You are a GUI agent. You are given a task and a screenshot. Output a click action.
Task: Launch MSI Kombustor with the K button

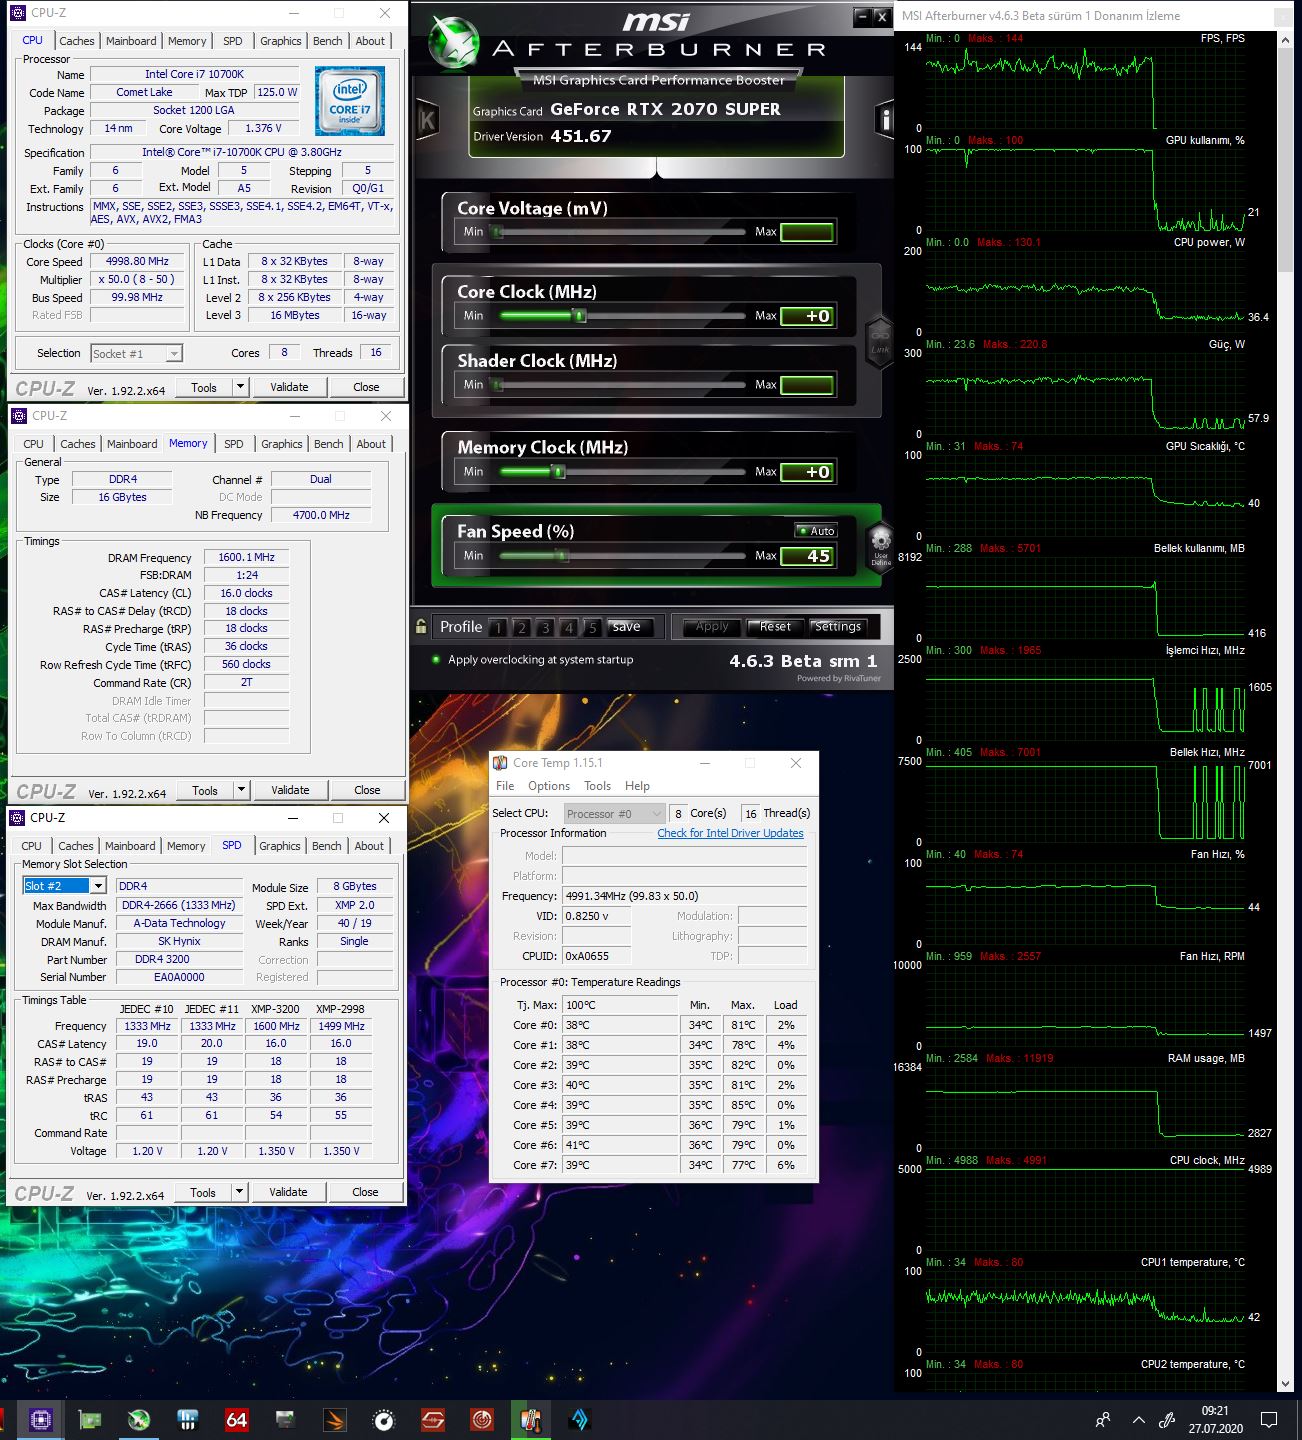coord(427,121)
